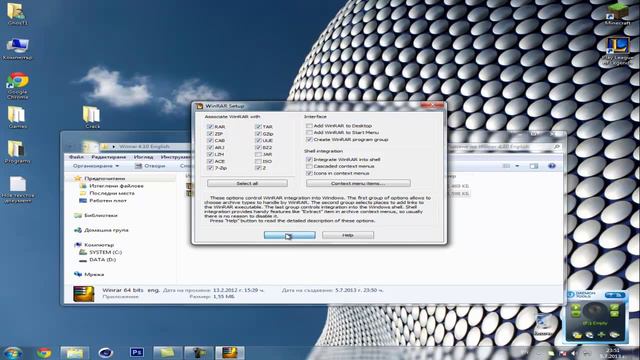Open the Recycle Bin desktop icon

544,325
